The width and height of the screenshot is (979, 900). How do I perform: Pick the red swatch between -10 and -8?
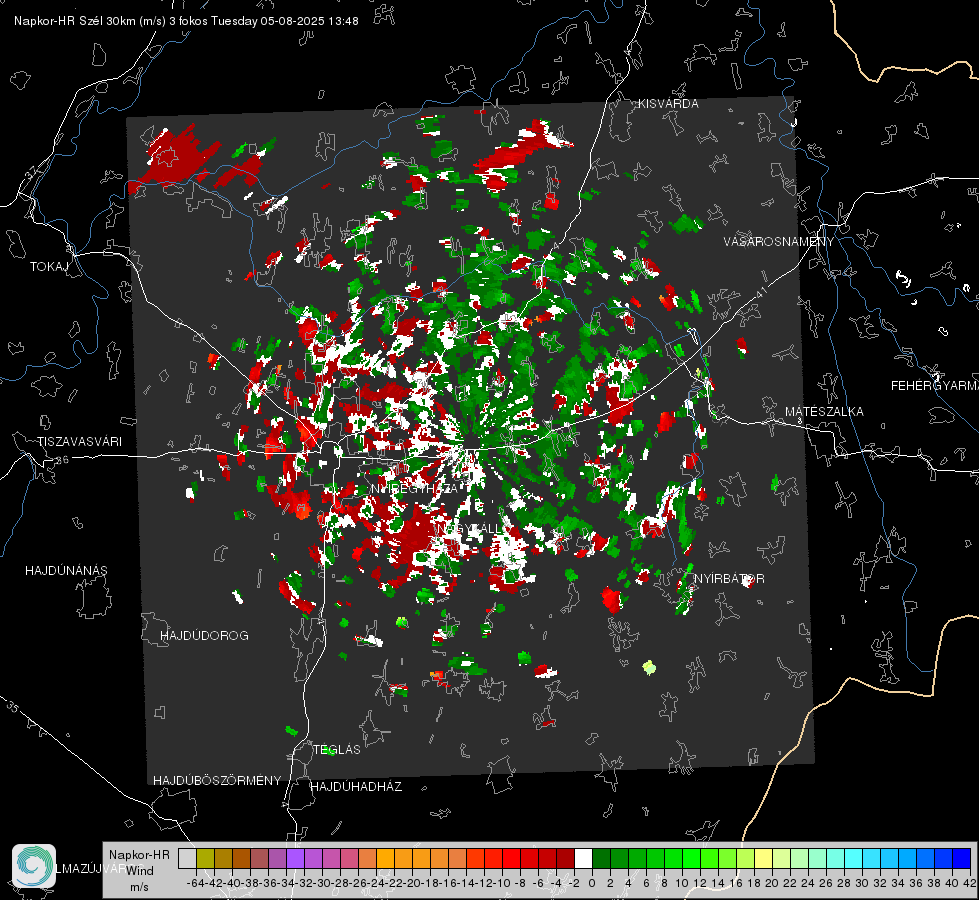pos(511,858)
